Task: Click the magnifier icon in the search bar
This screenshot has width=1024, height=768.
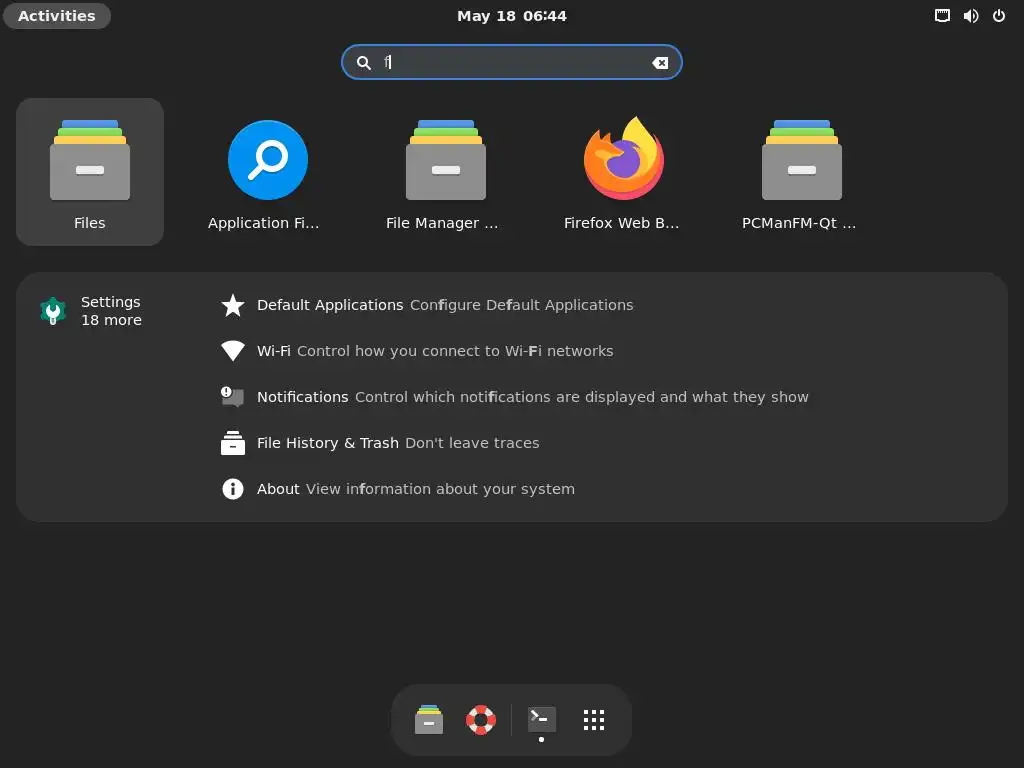Action: 364,63
